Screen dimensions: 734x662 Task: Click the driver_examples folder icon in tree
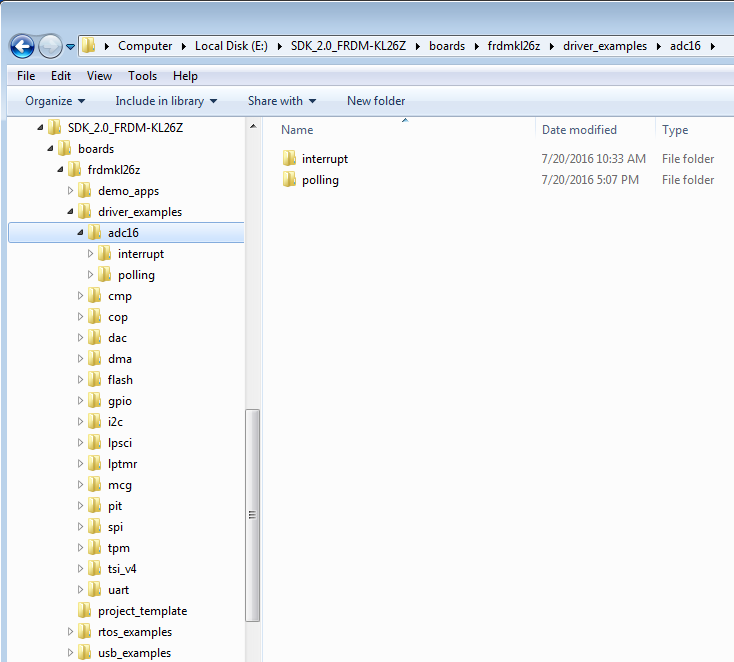[x=84, y=212]
